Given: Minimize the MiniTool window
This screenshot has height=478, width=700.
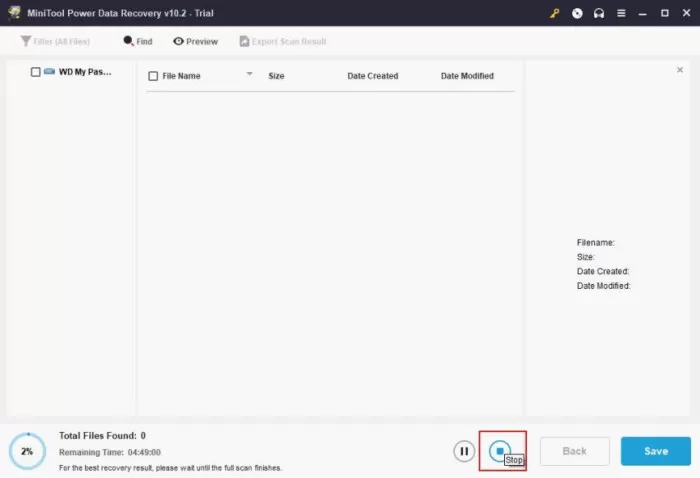Looking at the screenshot, I should [x=642, y=14].
